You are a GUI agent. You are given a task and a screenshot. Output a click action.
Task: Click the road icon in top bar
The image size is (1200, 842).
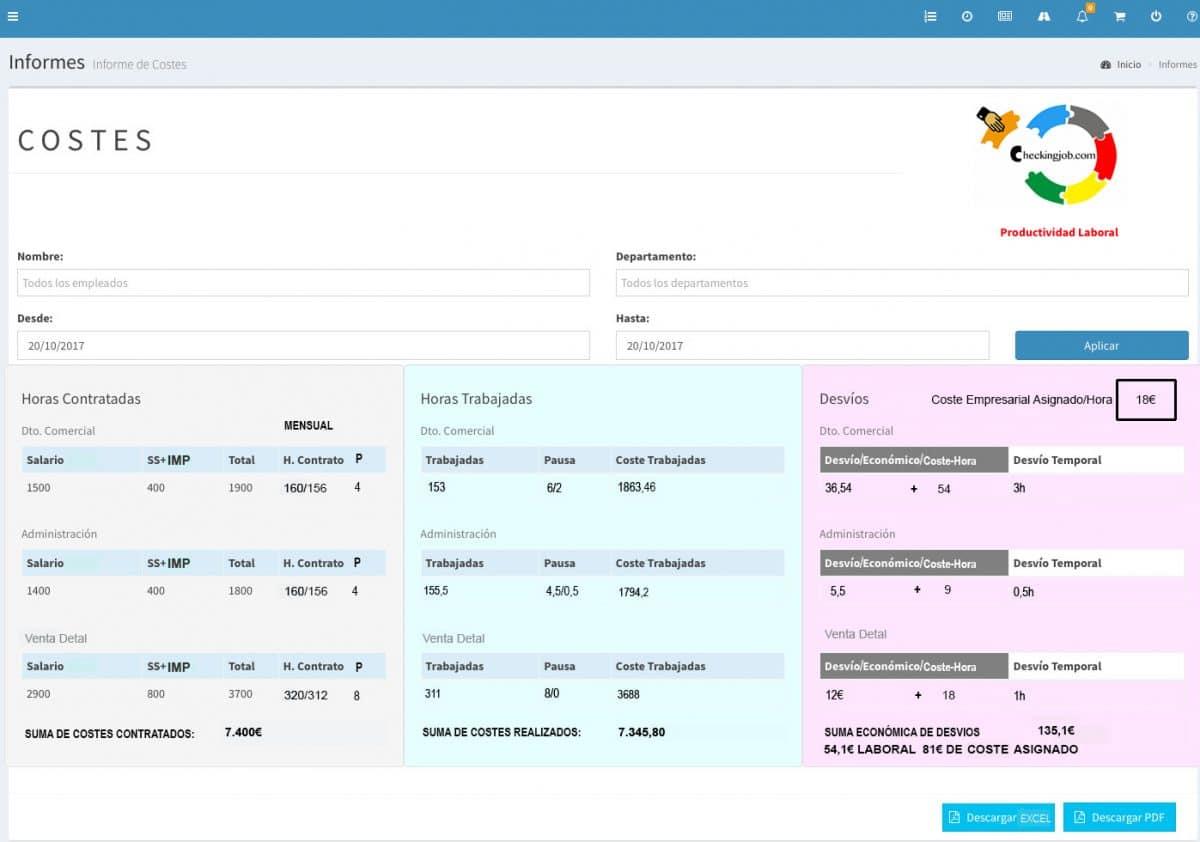[1044, 17]
